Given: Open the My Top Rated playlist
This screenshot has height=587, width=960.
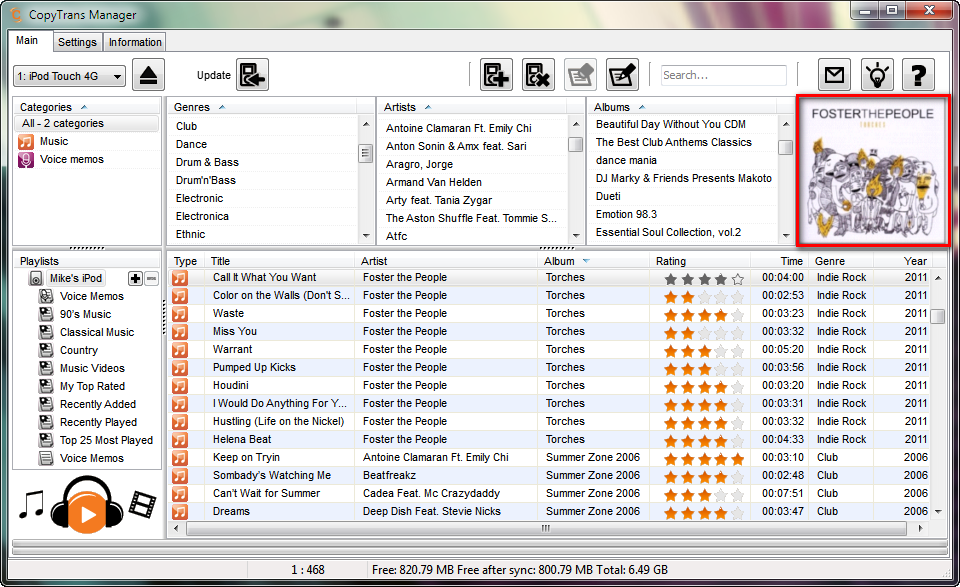Looking at the screenshot, I should 92,386.
